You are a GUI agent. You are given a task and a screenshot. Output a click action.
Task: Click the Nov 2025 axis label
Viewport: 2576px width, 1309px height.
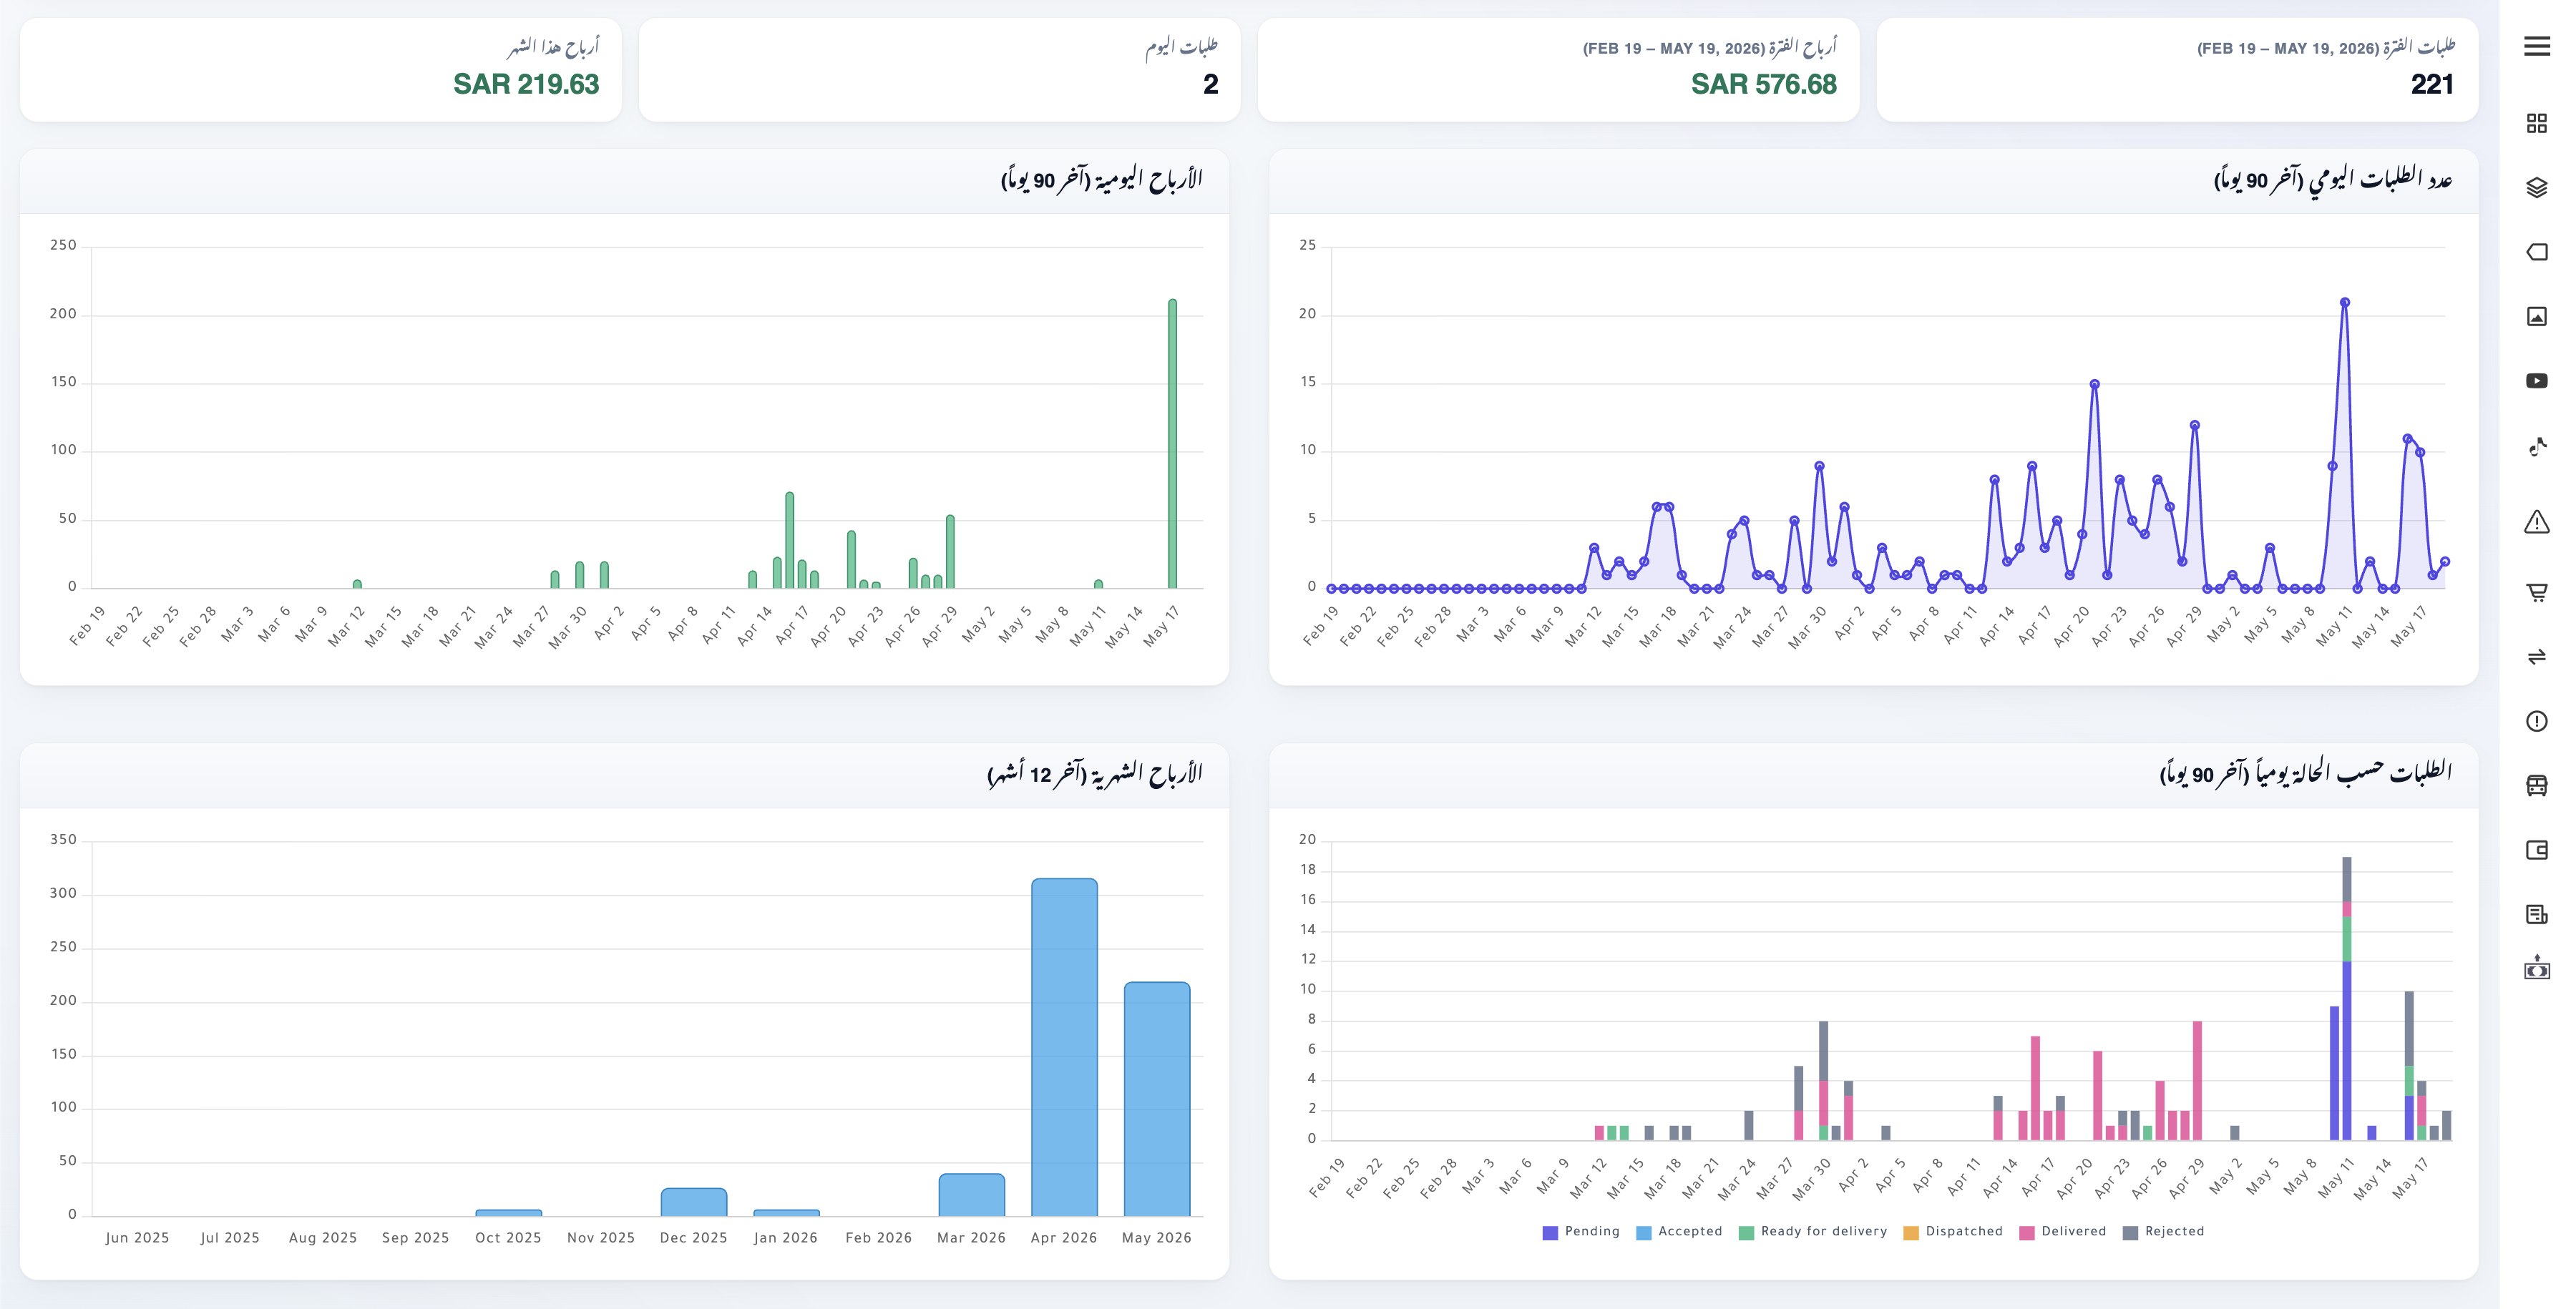(x=600, y=1238)
